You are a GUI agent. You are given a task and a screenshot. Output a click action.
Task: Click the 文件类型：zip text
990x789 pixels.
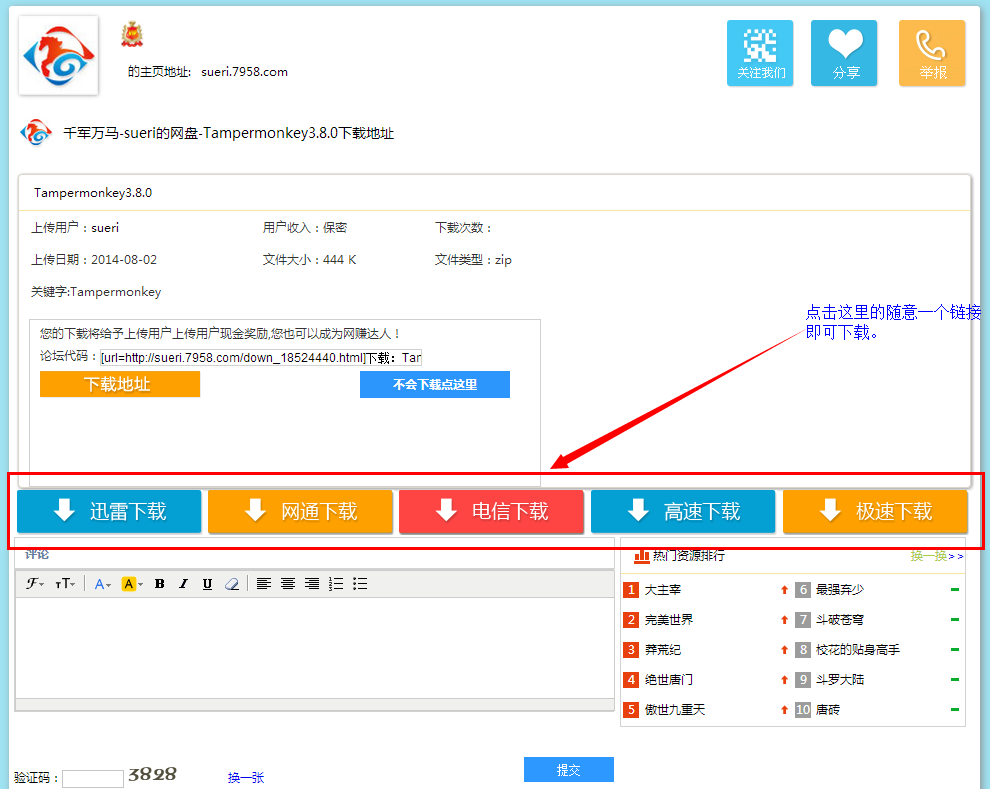tap(473, 260)
